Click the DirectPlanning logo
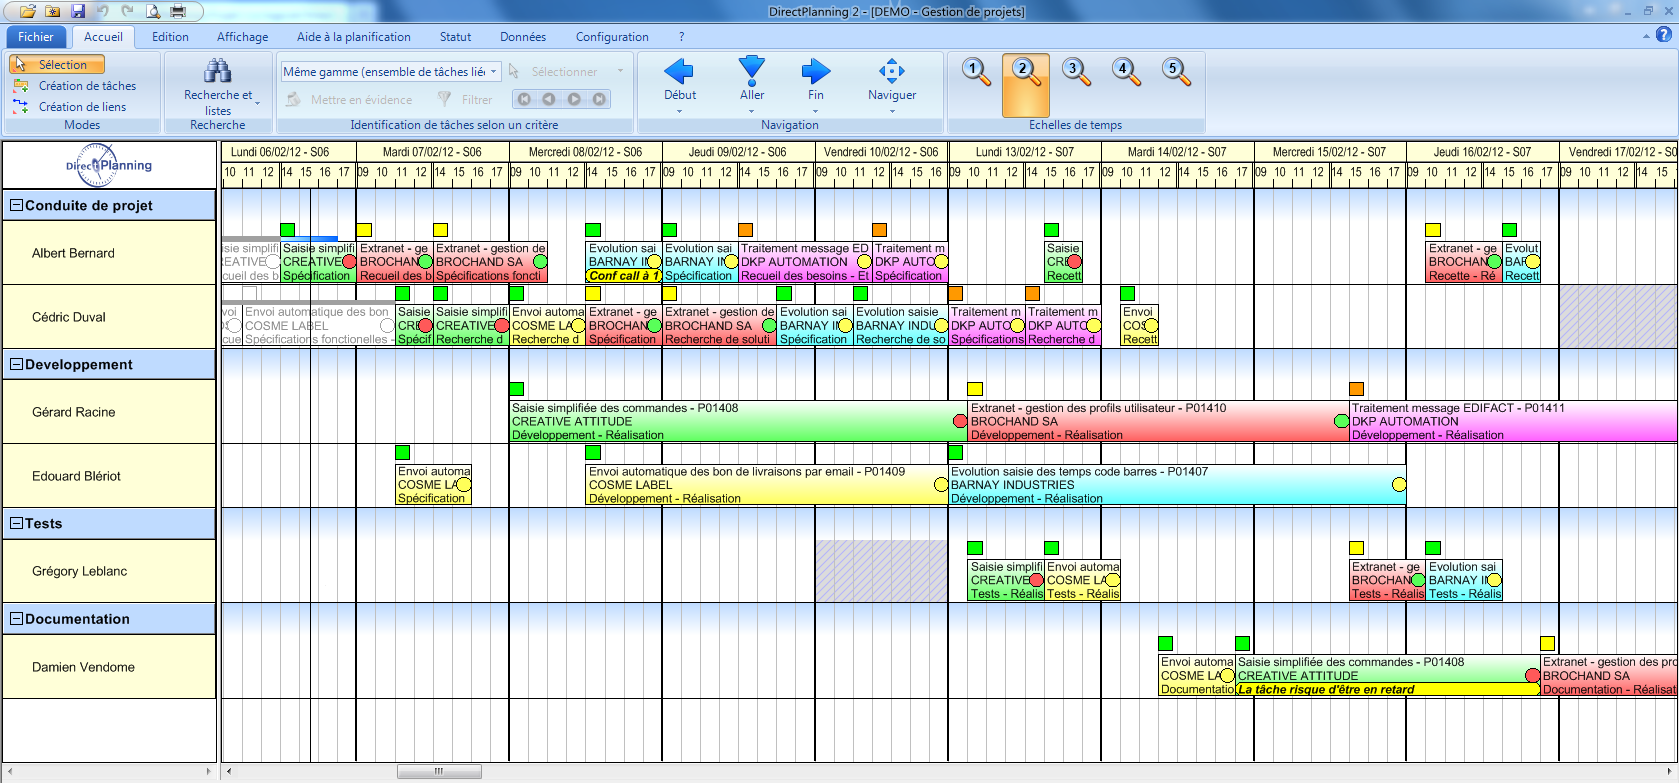 (109, 165)
